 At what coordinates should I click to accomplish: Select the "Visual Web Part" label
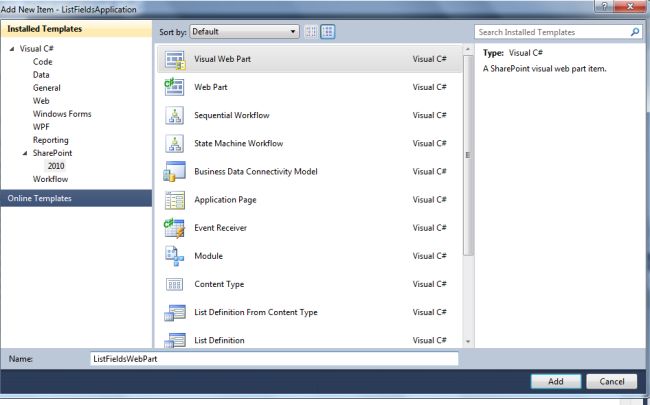coord(223,59)
